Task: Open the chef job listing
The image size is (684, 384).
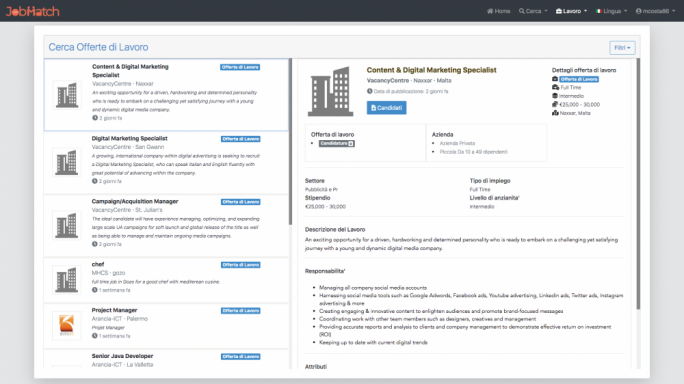Action: (166, 280)
